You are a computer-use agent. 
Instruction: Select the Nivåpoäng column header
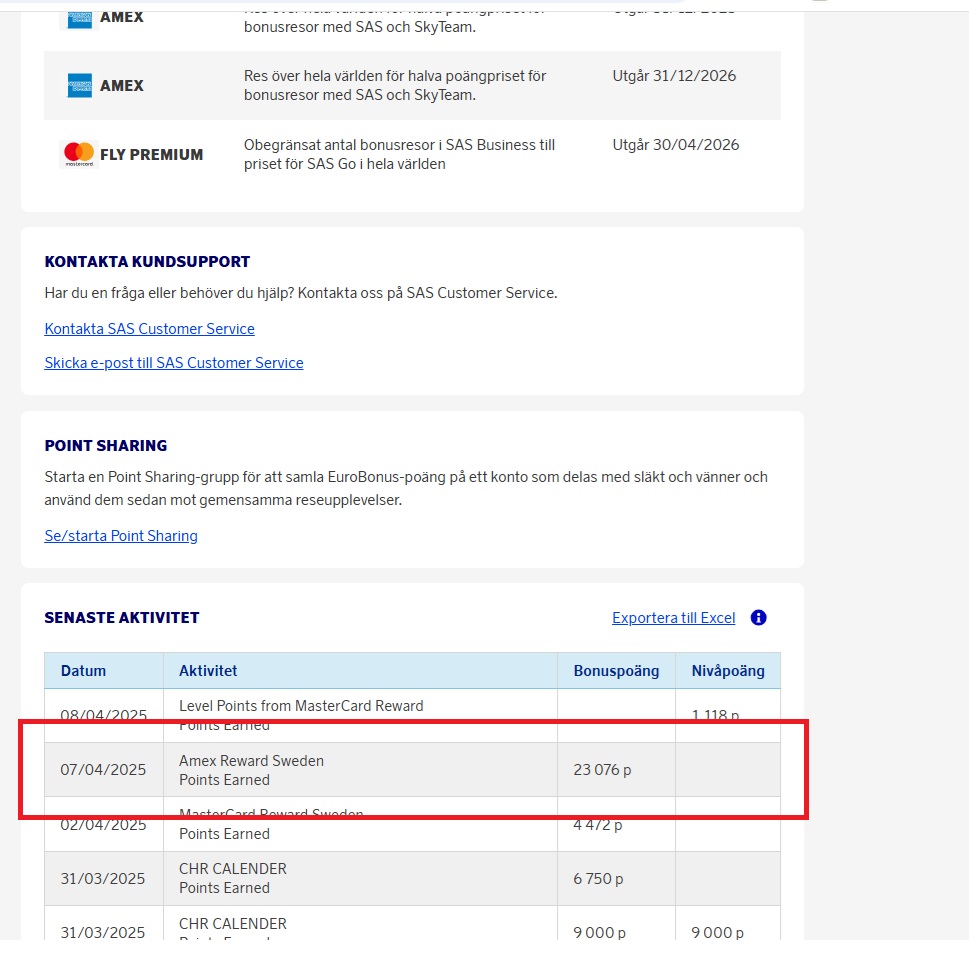[x=728, y=671]
